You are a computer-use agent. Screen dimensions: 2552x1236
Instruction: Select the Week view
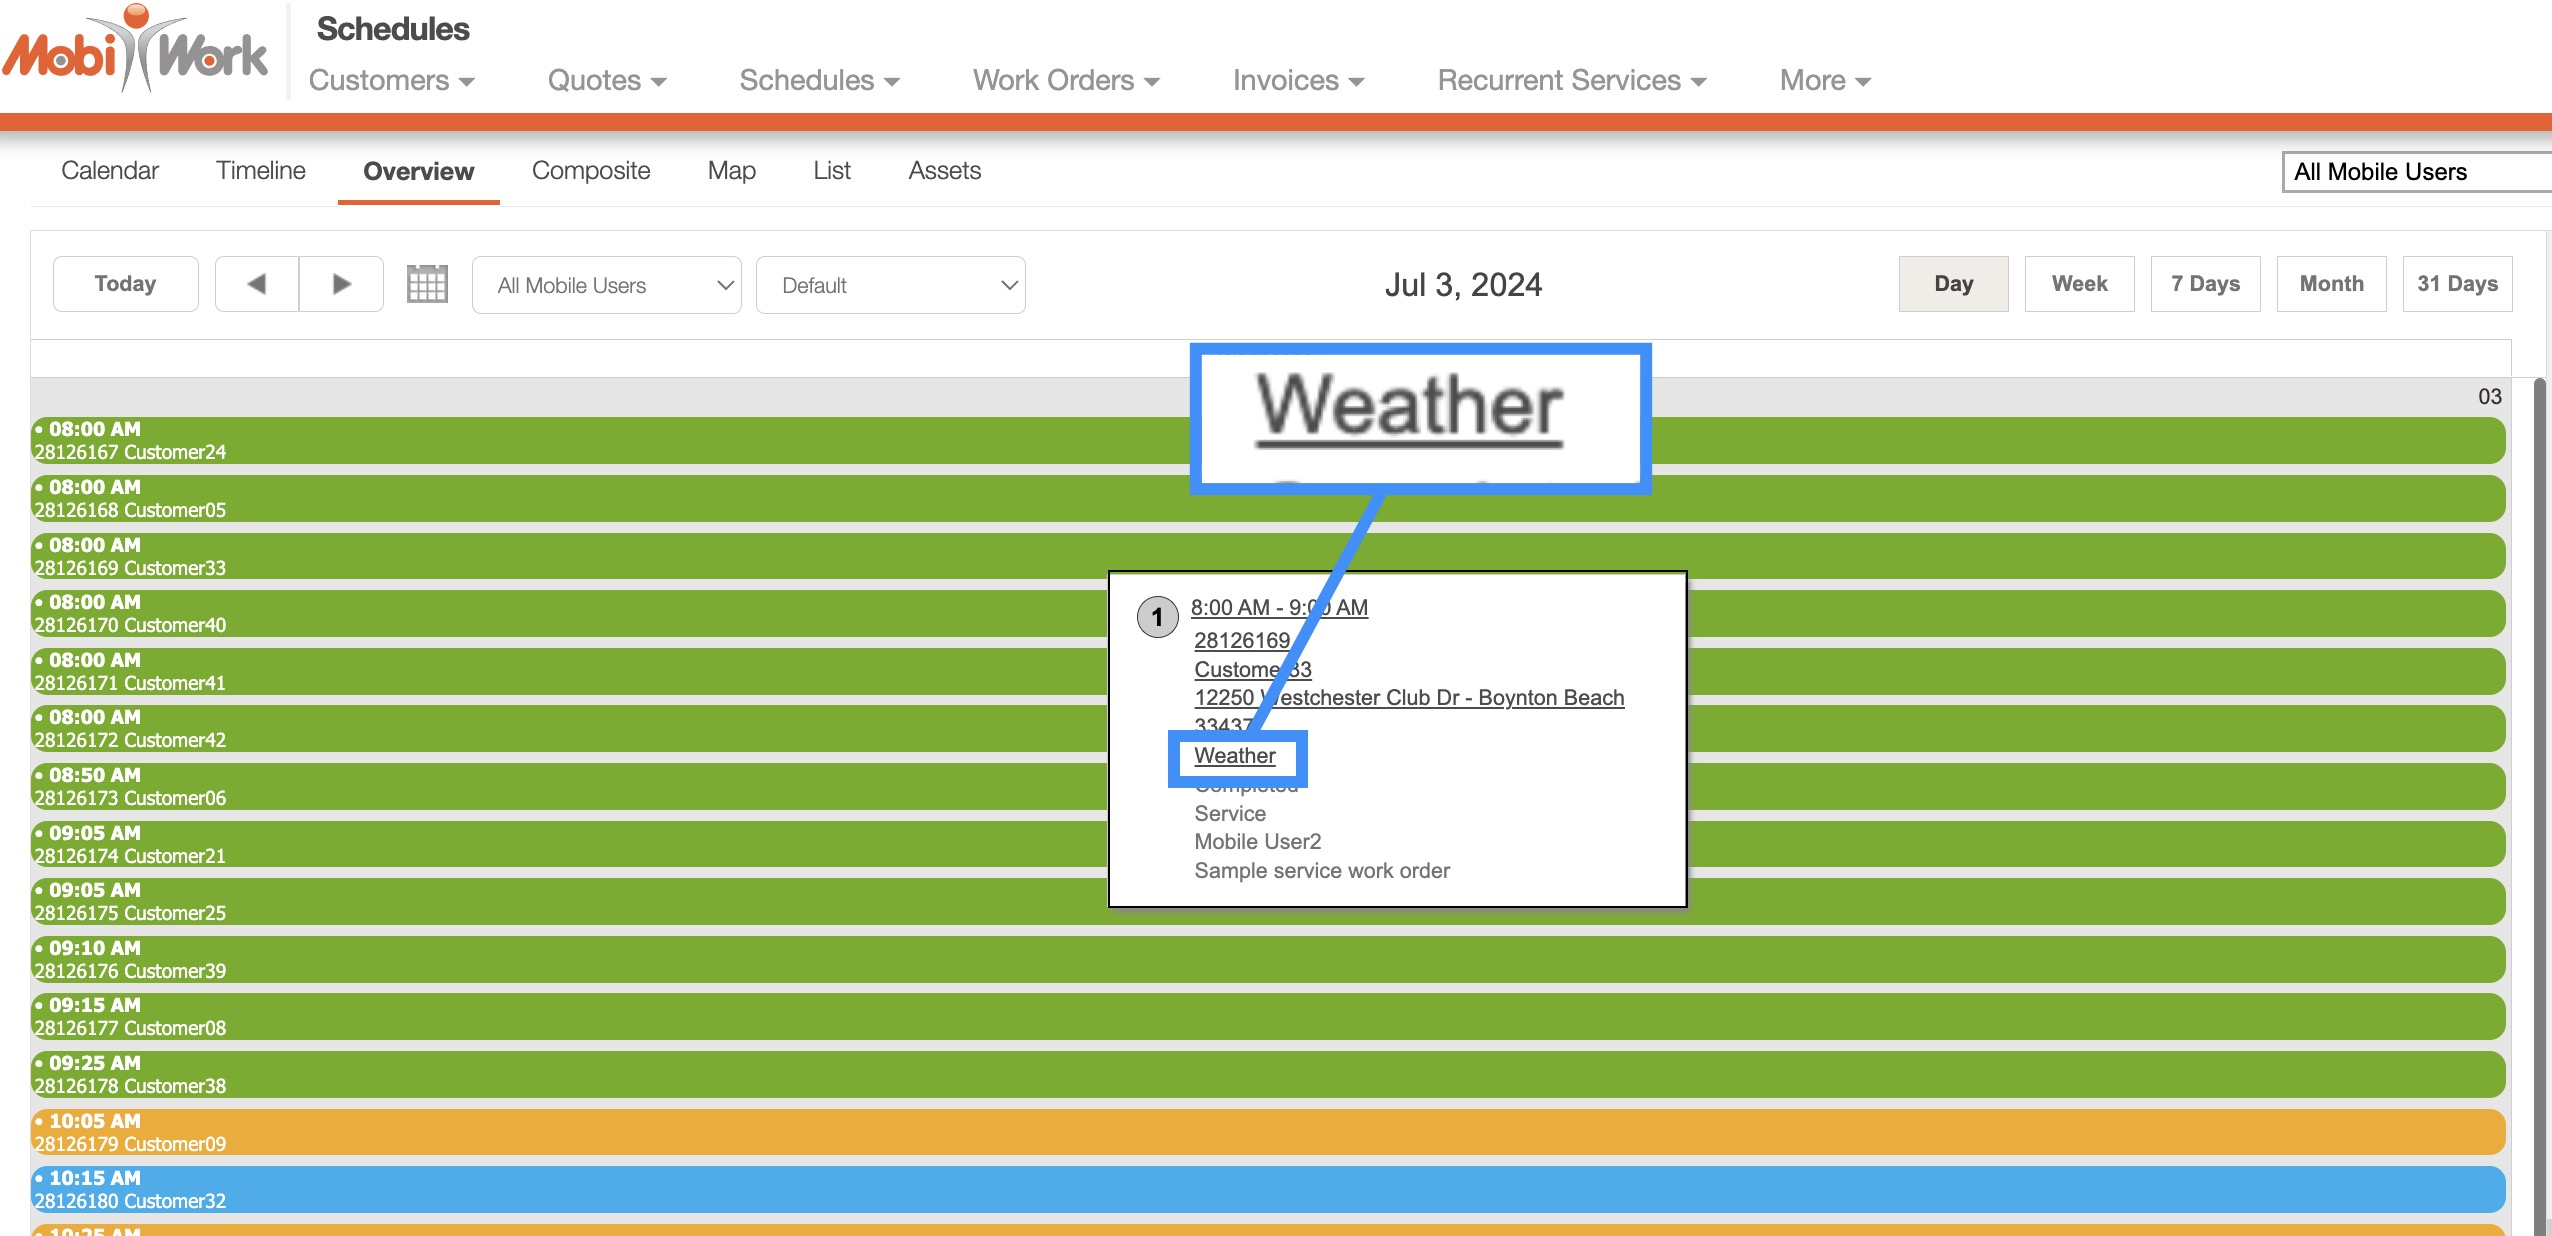(2079, 284)
